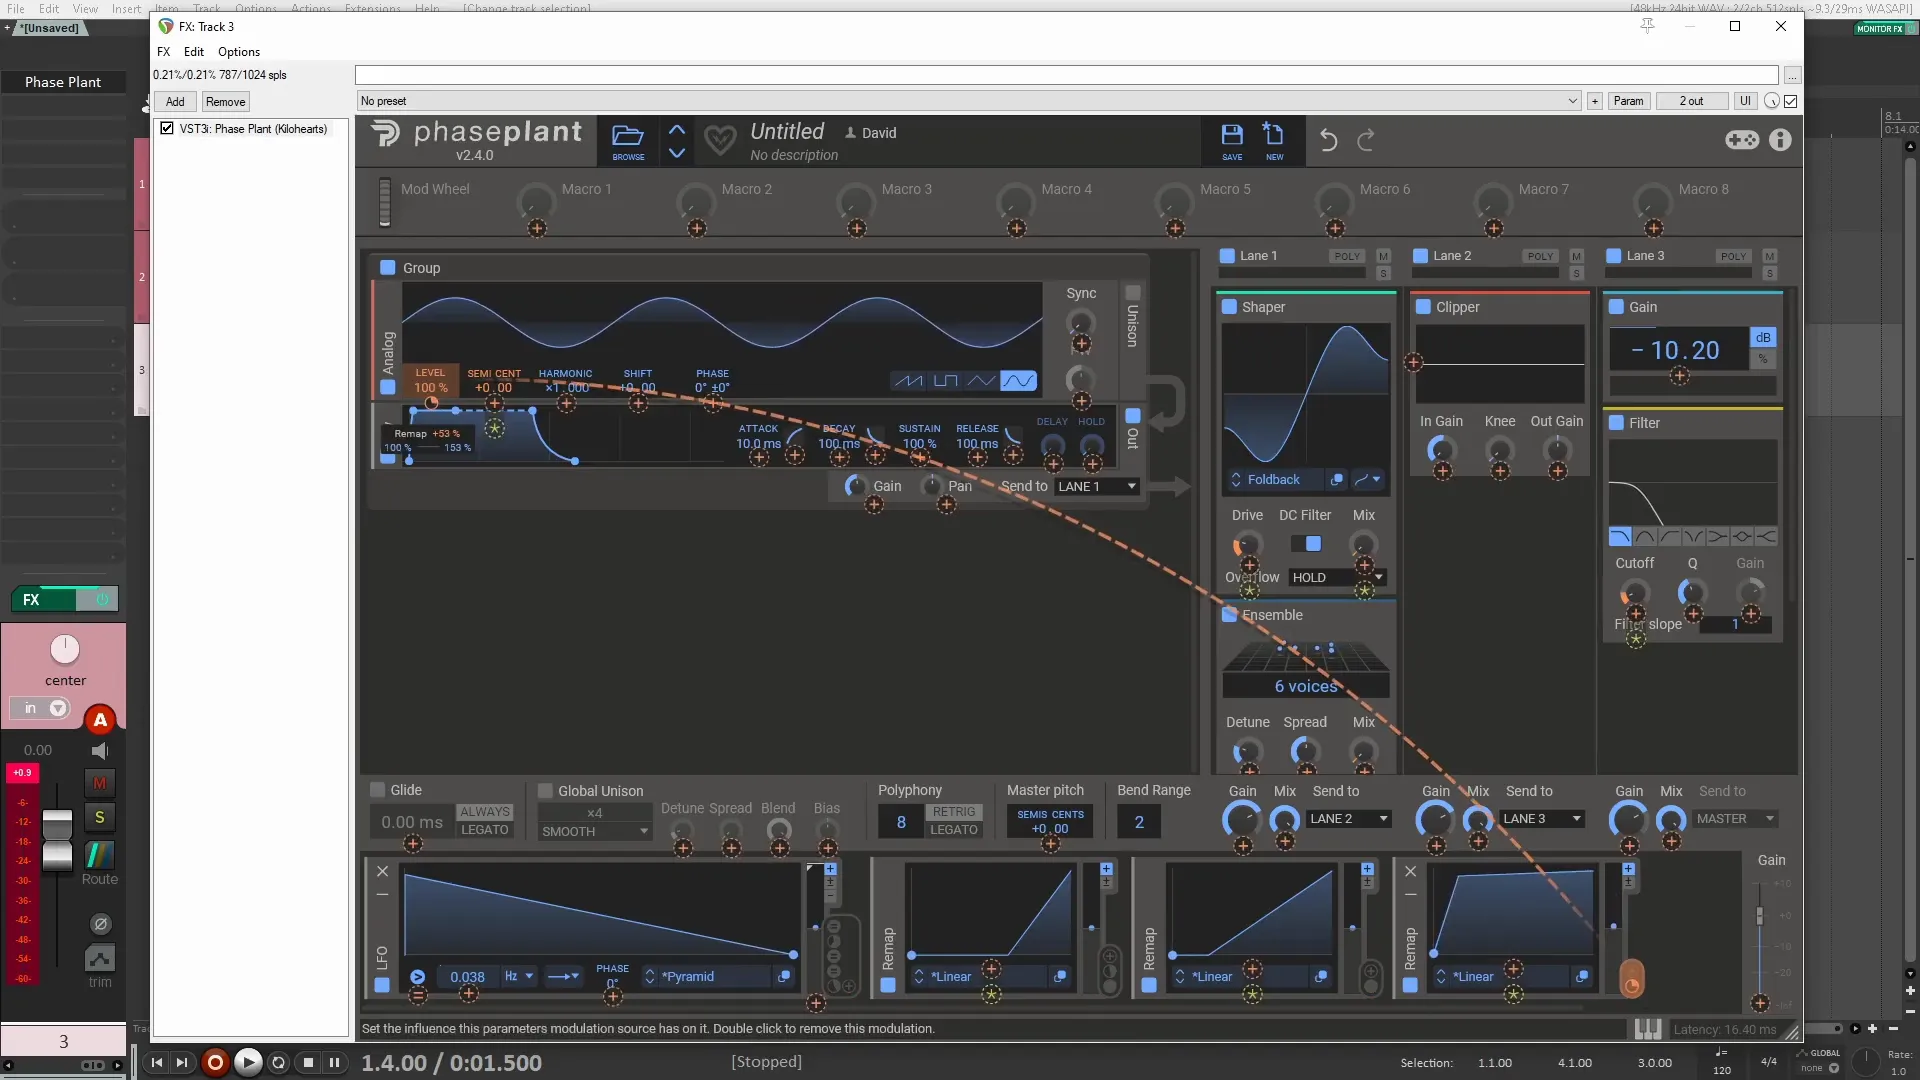The width and height of the screenshot is (1920, 1080).
Task: Undo the last Phase Plant change
Action: [x=1328, y=140]
